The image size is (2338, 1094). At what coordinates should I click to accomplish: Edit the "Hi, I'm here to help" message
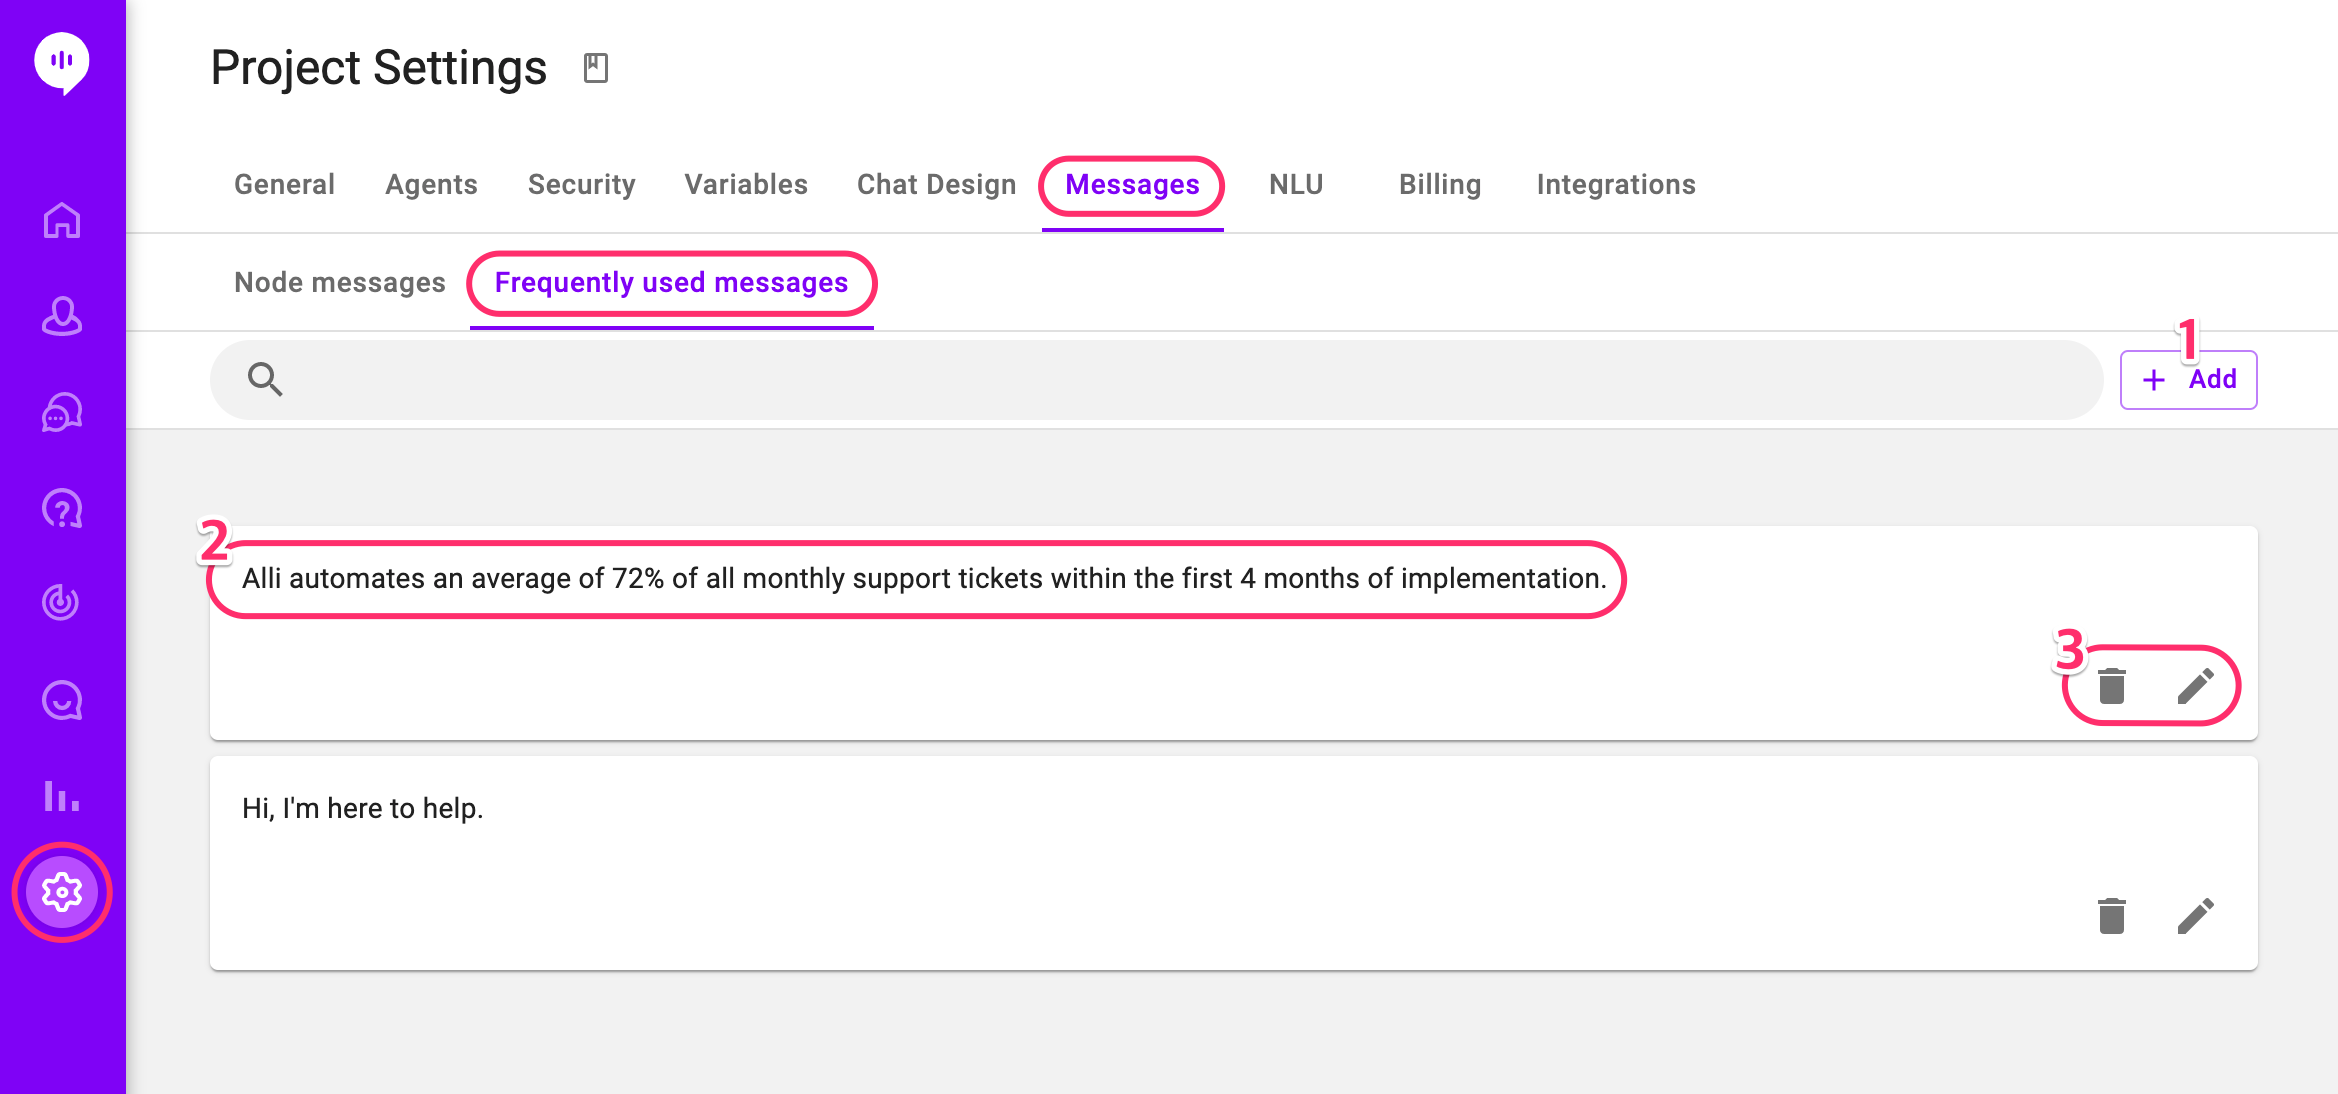click(2196, 916)
